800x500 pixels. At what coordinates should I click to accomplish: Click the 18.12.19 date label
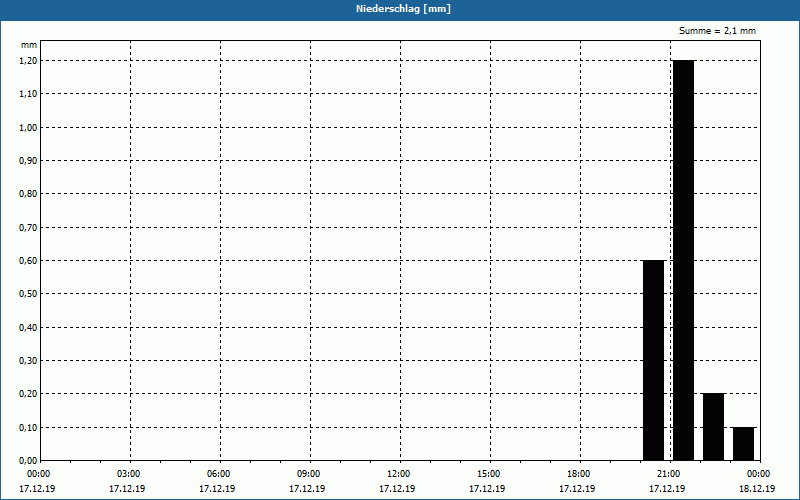pos(757,489)
